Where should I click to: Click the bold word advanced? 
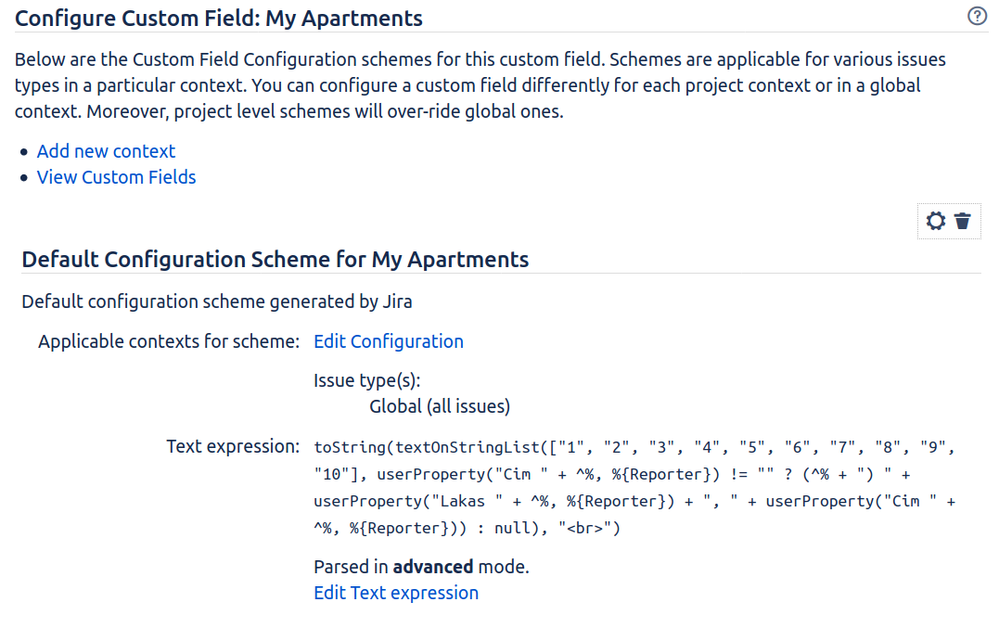click(x=433, y=567)
